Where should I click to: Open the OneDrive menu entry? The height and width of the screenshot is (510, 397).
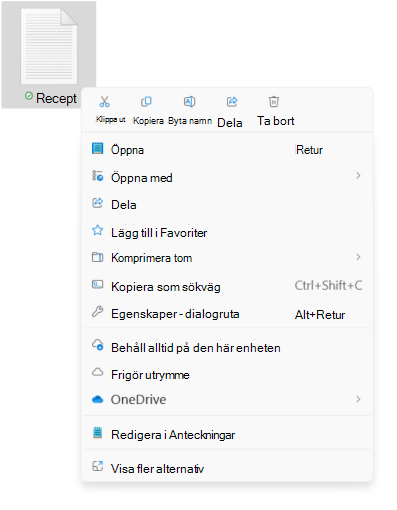(x=227, y=399)
